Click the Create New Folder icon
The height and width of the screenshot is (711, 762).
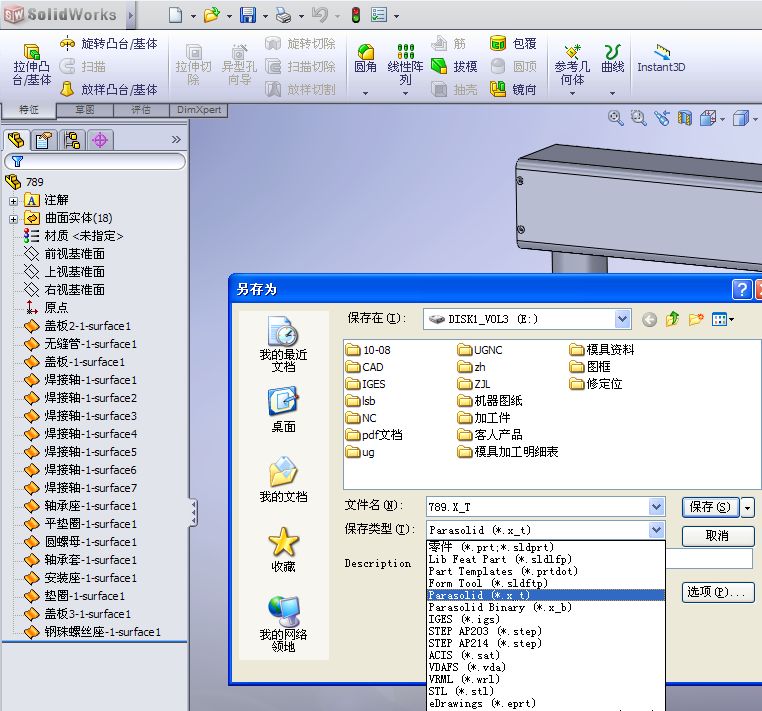696,319
